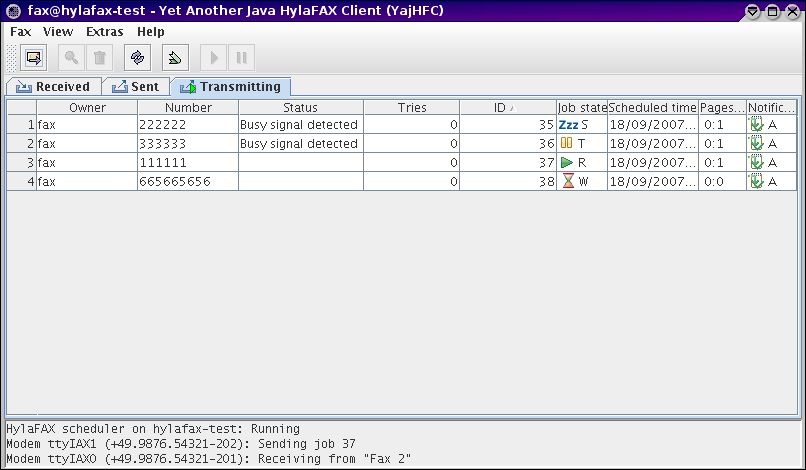Click the hourglass waiting icon for job 38
The height and width of the screenshot is (470, 806).
coord(568,181)
